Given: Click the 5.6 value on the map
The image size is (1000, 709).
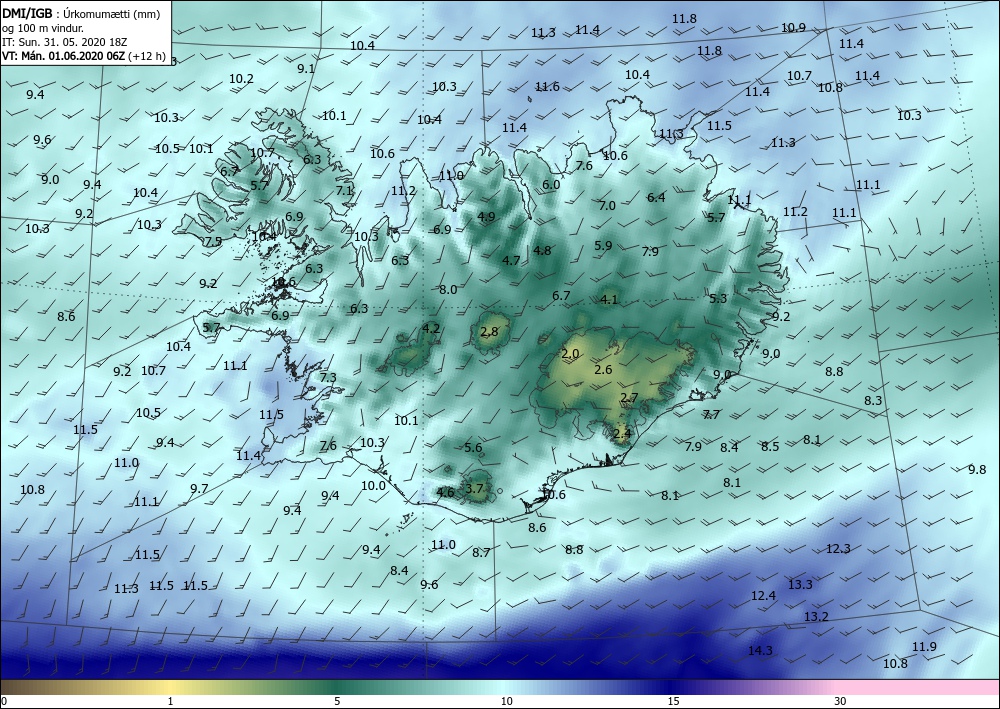Looking at the screenshot, I should coord(473,448).
